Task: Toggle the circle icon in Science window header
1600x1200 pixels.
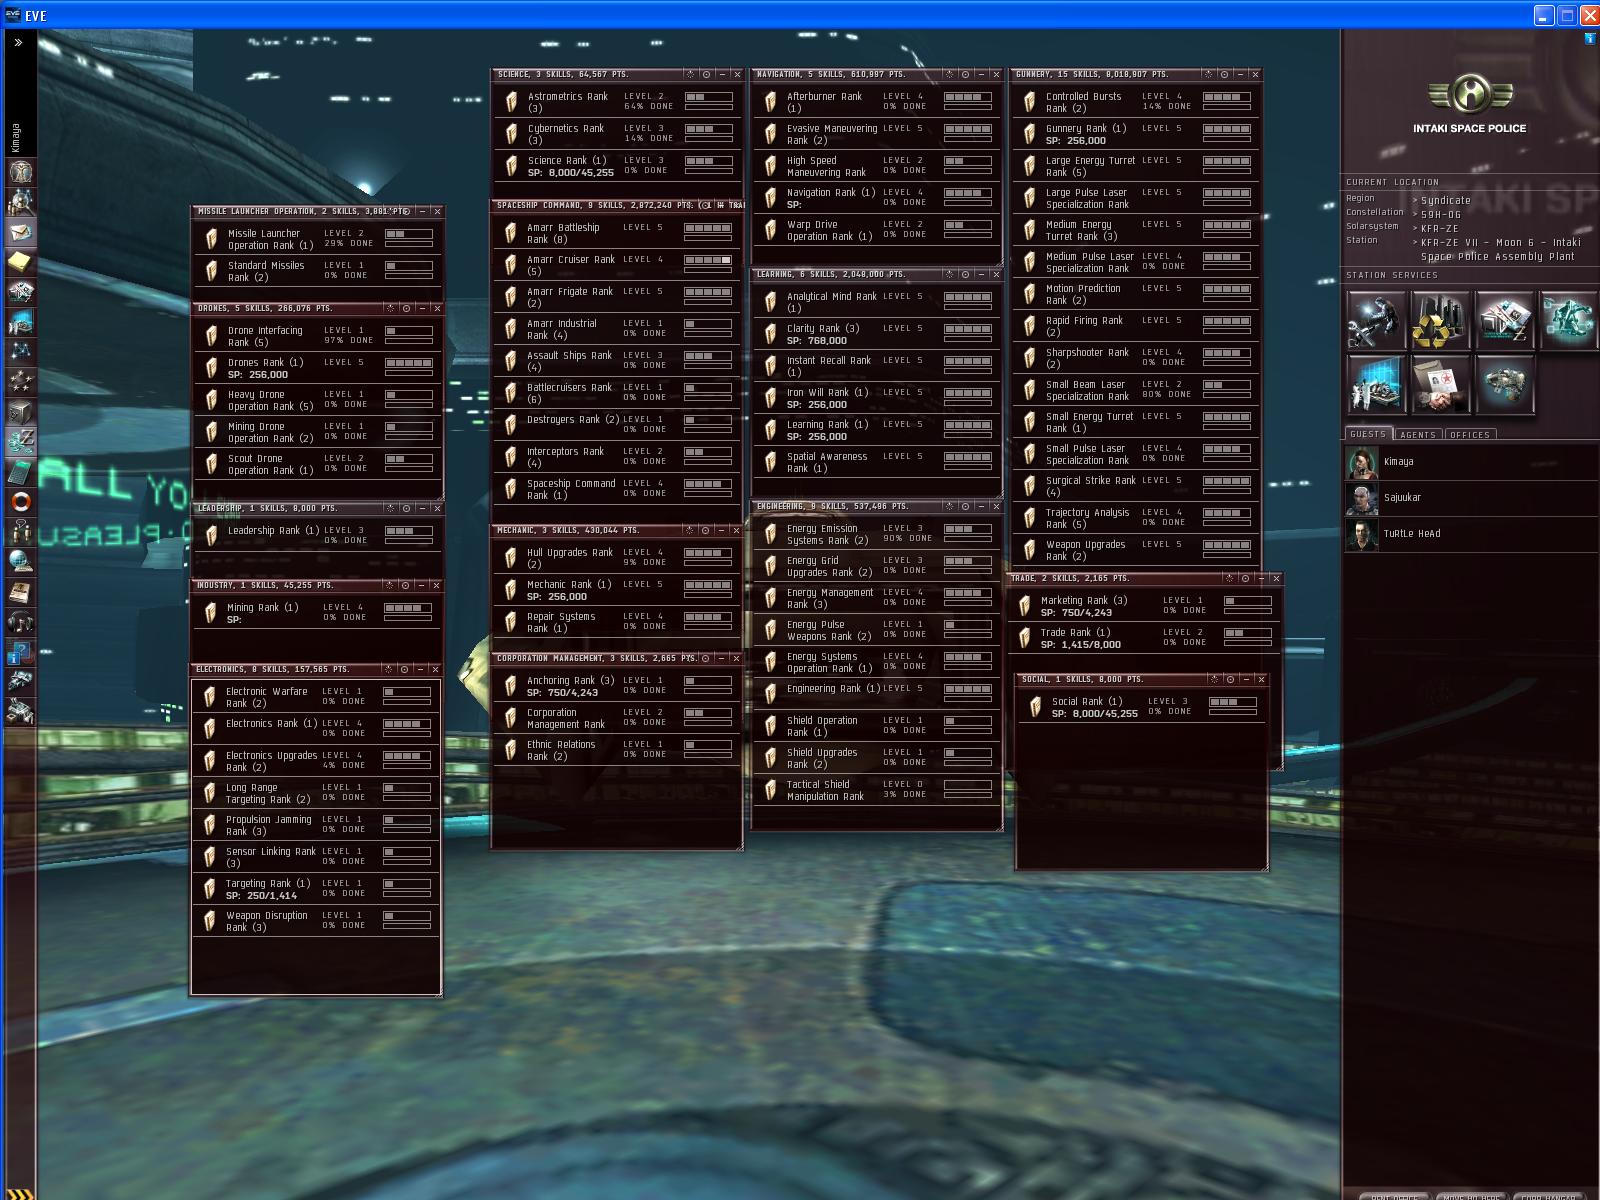Action: pyautogui.click(x=706, y=75)
